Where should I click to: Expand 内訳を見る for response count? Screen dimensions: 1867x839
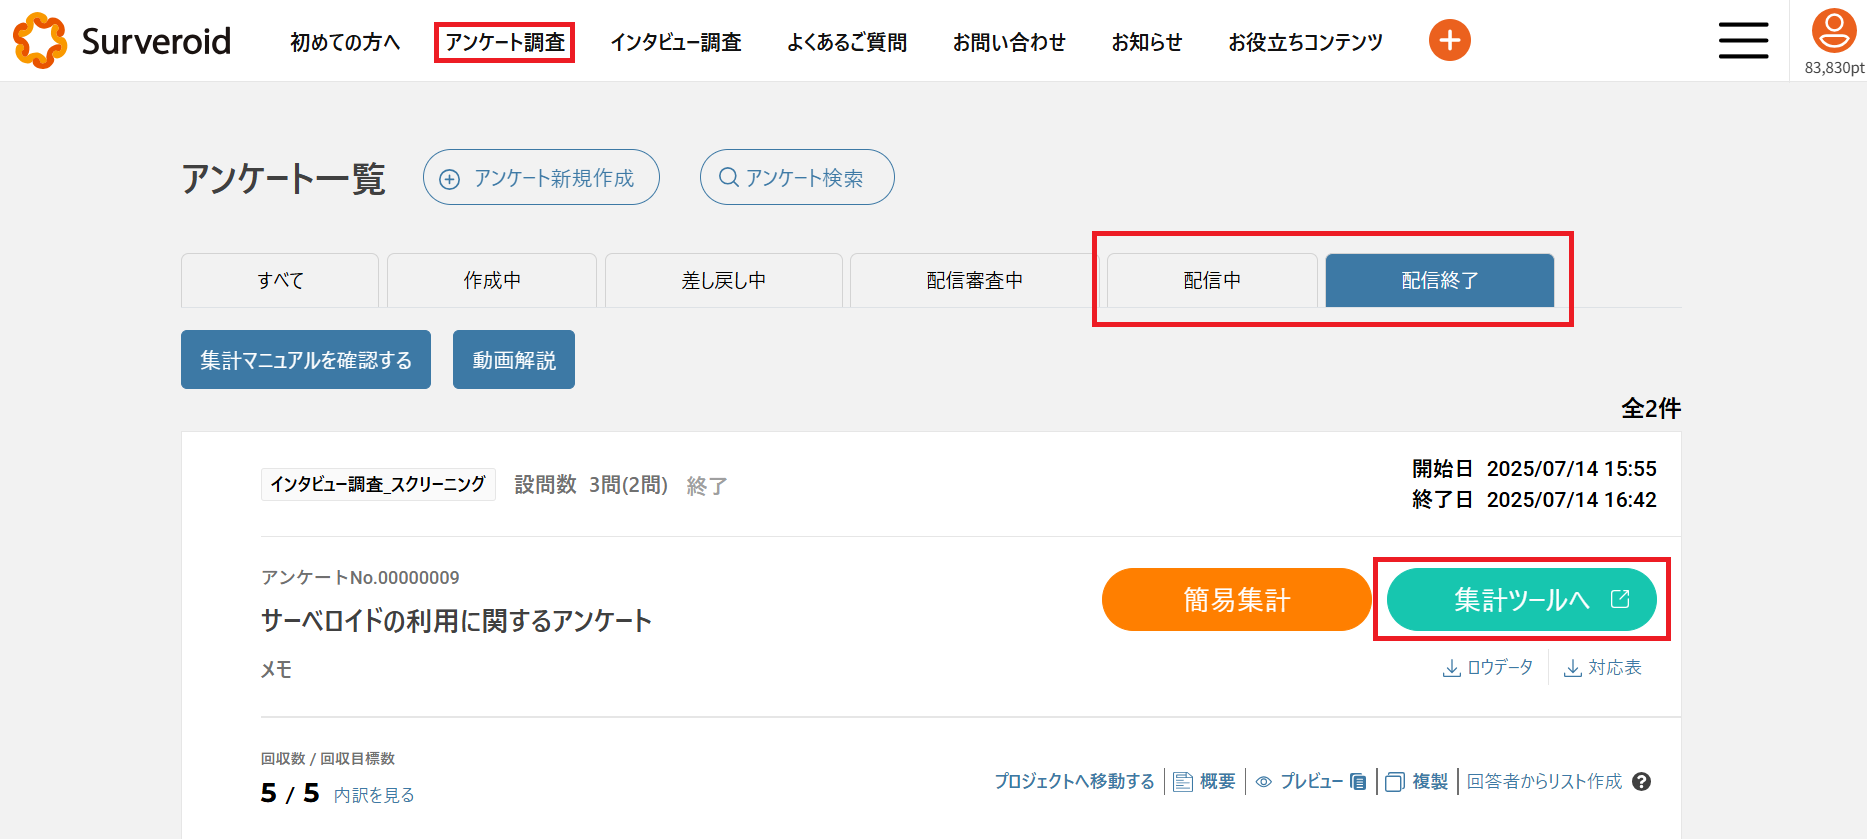[x=374, y=795]
